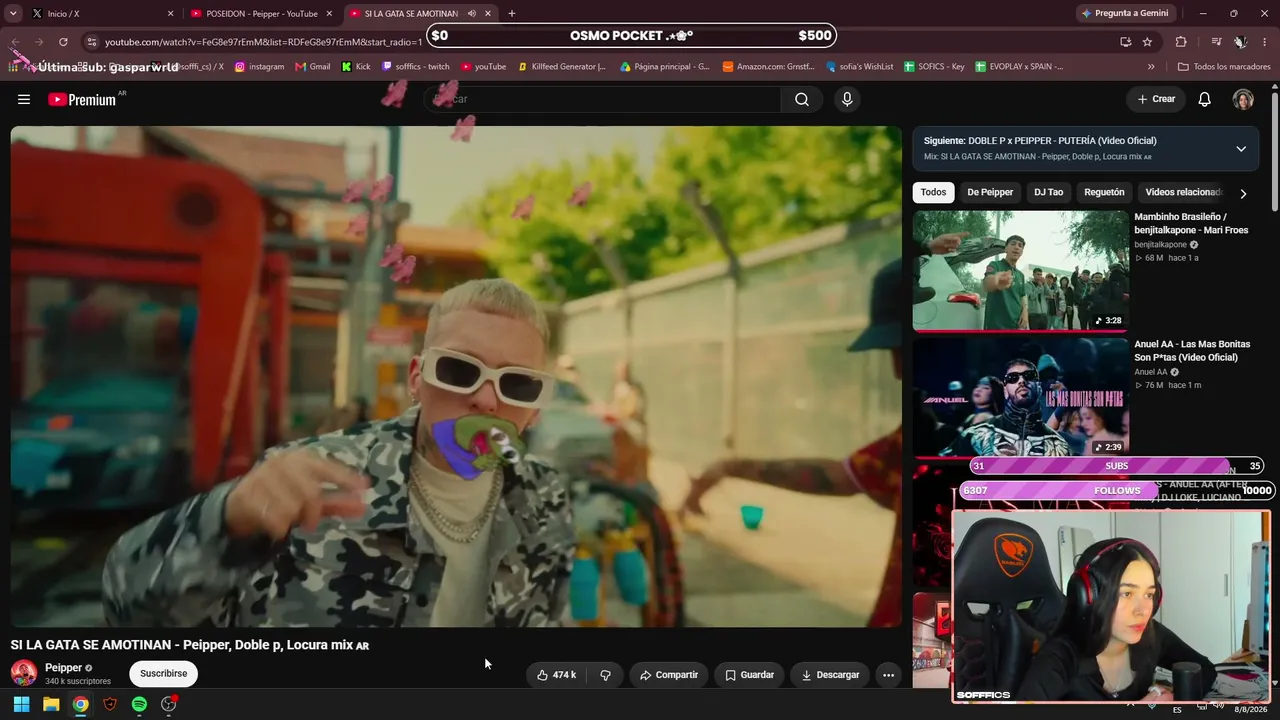Screen dimensions: 1280x720
Task: Click the page's vertical scrollbar
Action: coord(1274,150)
